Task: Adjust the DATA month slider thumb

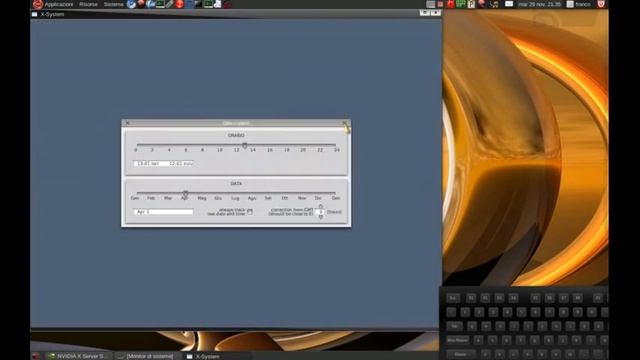Action: pos(185,193)
